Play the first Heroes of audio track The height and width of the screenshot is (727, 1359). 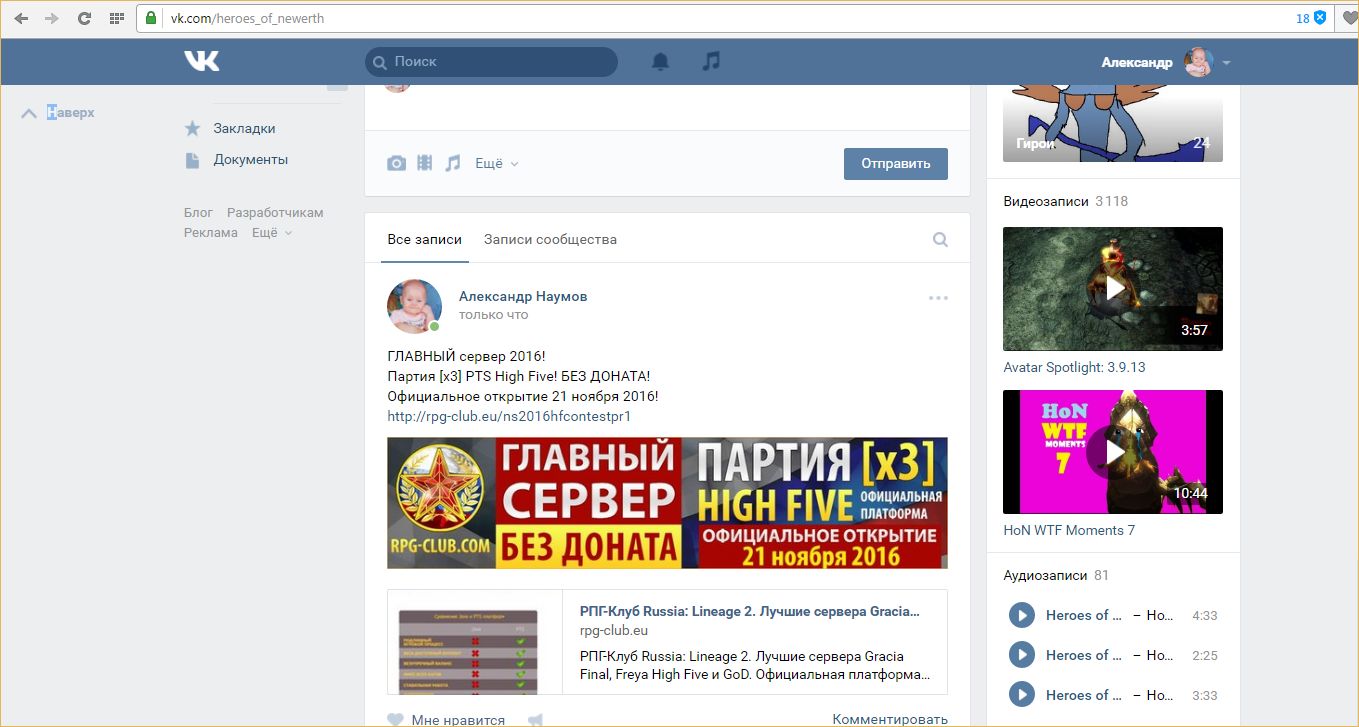1021,615
